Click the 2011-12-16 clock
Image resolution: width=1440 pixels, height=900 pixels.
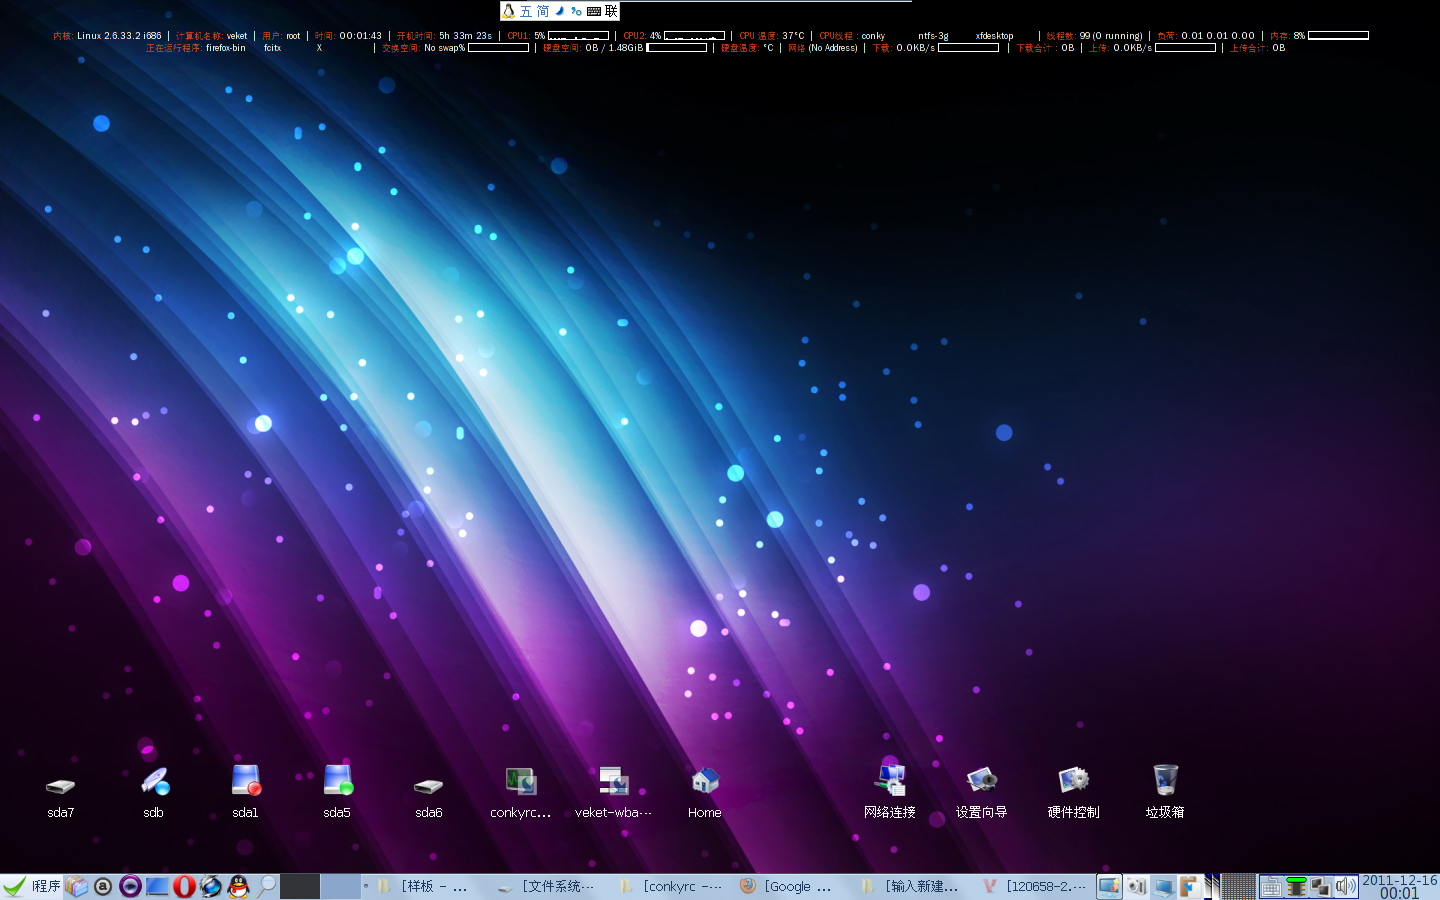pyautogui.click(x=1399, y=886)
